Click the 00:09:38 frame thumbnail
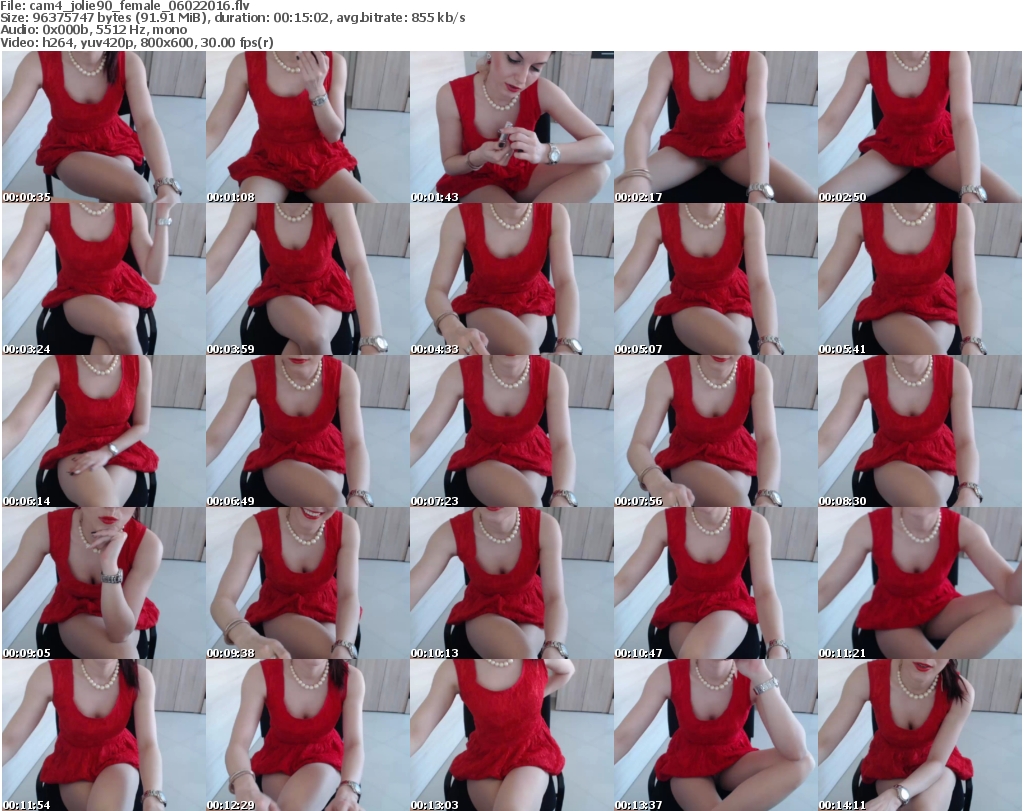This screenshot has width=1024, height=811. point(308,583)
